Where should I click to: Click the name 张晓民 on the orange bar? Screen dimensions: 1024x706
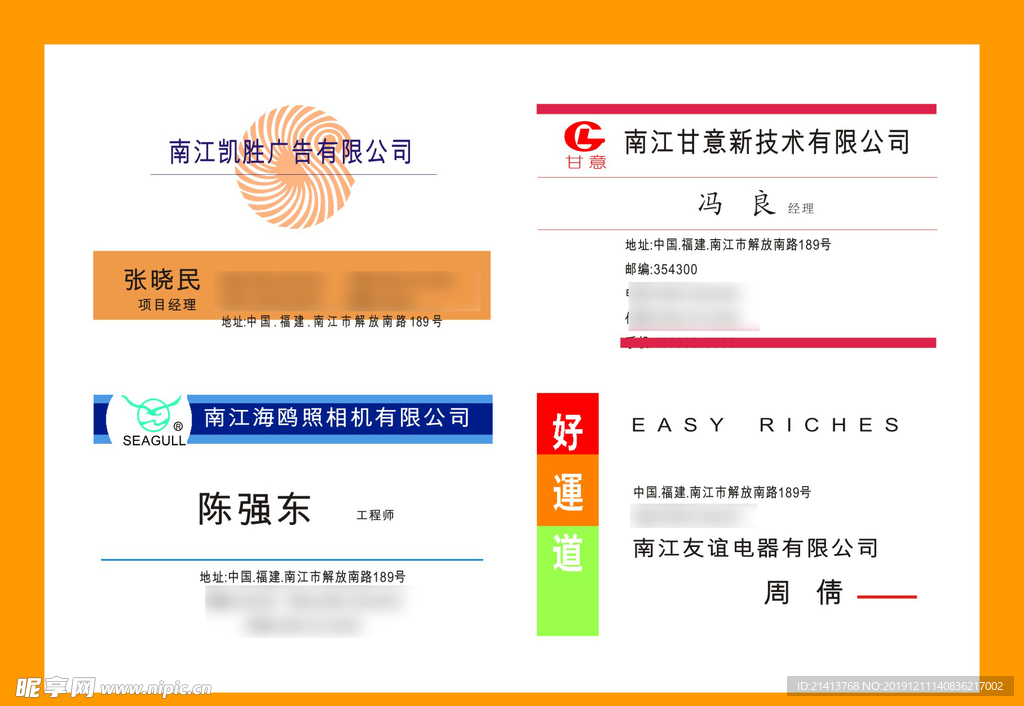coord(162,280)
